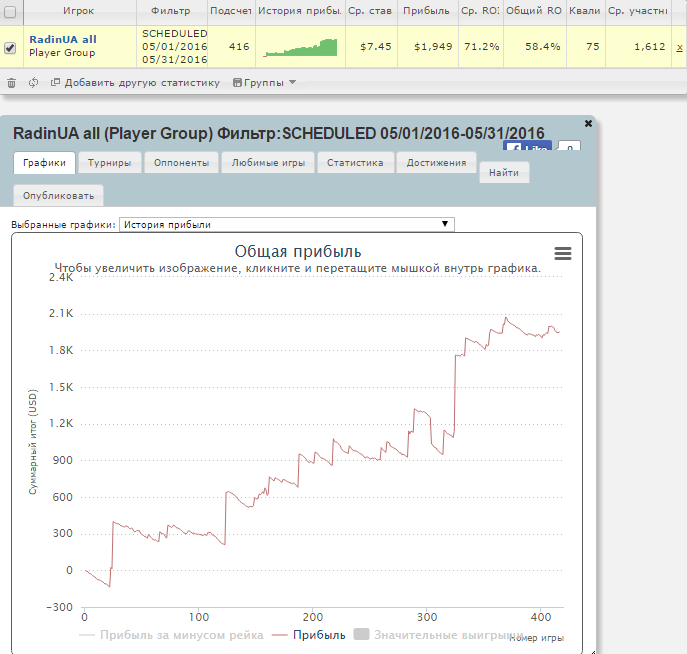The image size is (687, 654).
Task: Open the 'Статистика' tab
Action: point(355,163)
